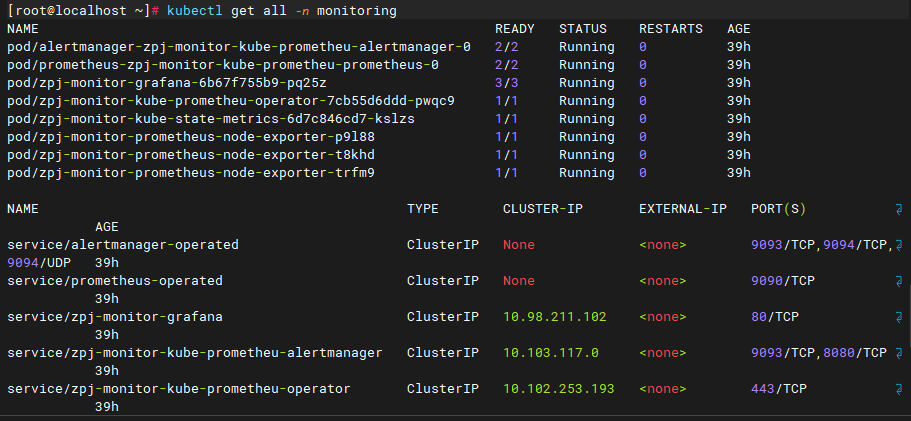Viewport: 911px width, 421px height.
Task: Click the RESTARTS column header
Action: tap(670, 29)
